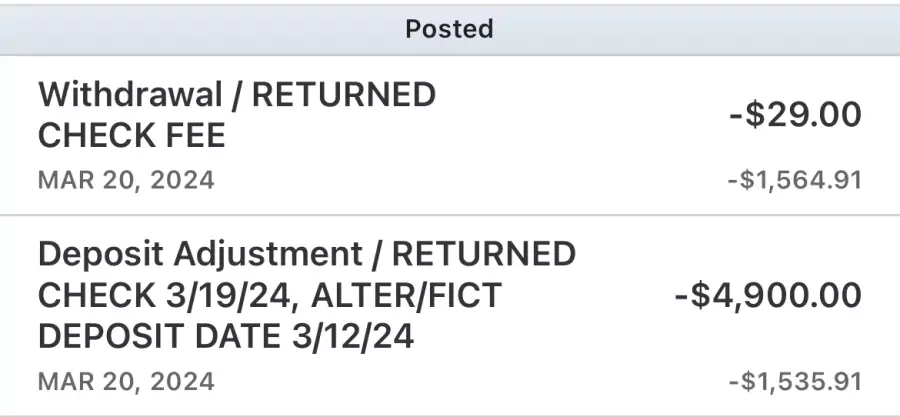Tap the words Deposit Adjustment
900x417 pixels.
point(200,254)
